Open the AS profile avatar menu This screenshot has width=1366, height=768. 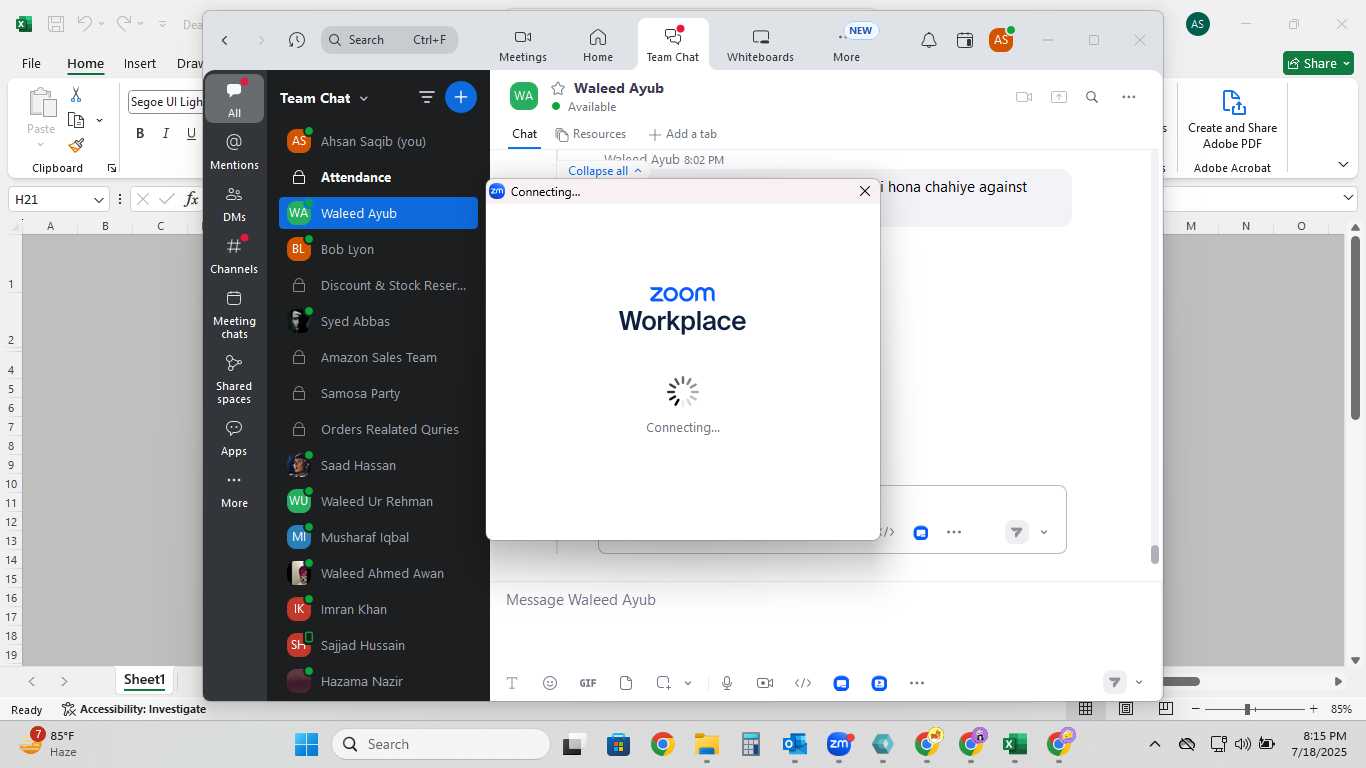(1001, 40)
